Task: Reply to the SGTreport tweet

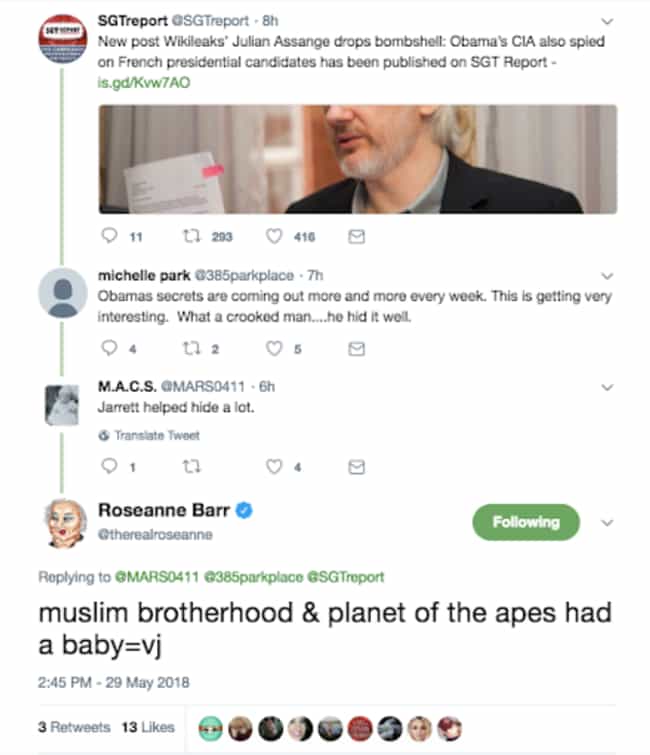Action: 109,235
